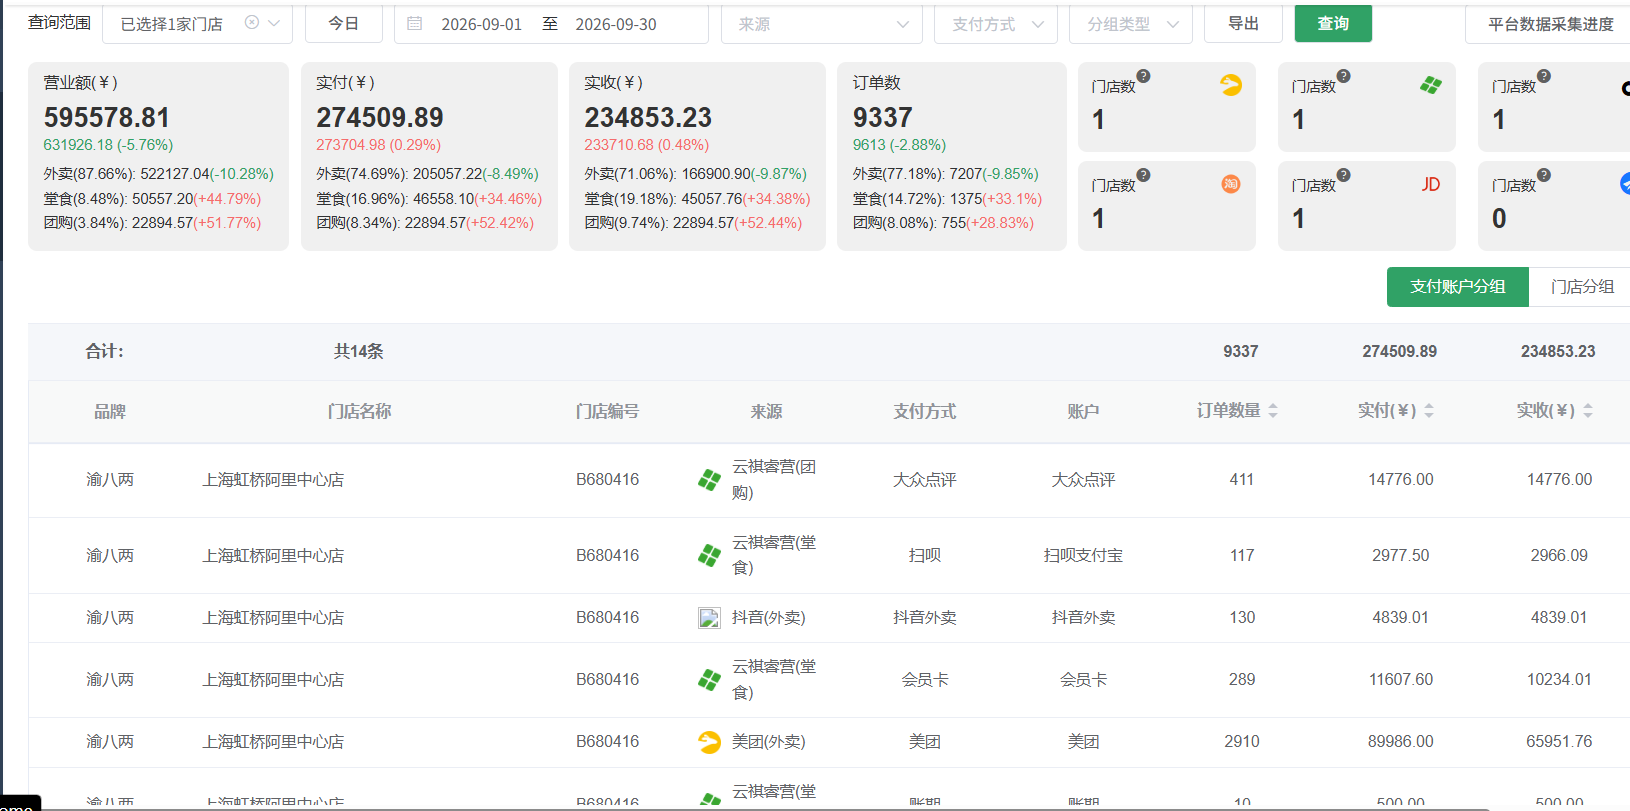This screenshot has width=1630, height=811.
Task: Click the end date 2026-09-30 field
Action: [616, 24]
